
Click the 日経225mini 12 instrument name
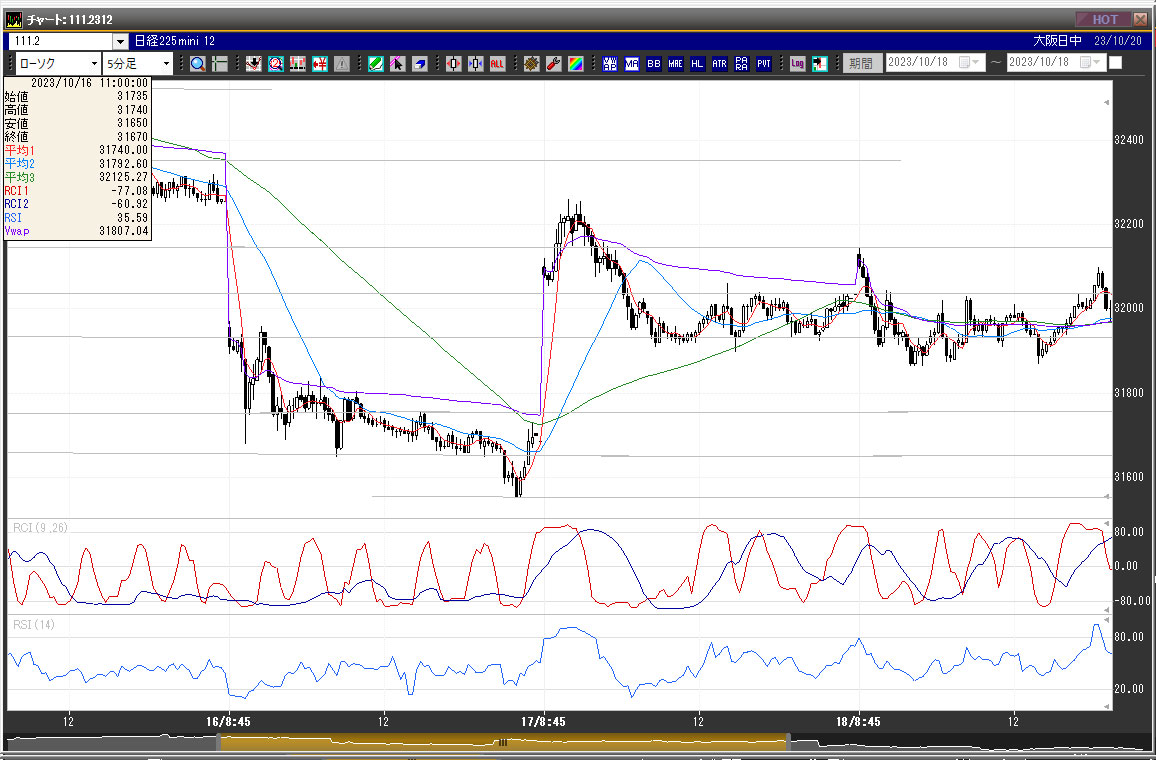coord(175,41)
